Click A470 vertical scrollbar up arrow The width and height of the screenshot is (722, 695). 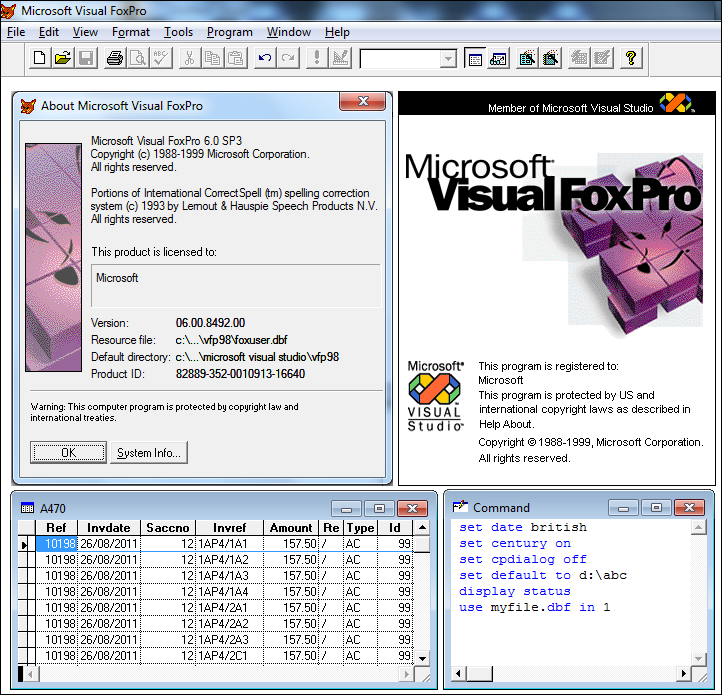(x=422, y=528)
